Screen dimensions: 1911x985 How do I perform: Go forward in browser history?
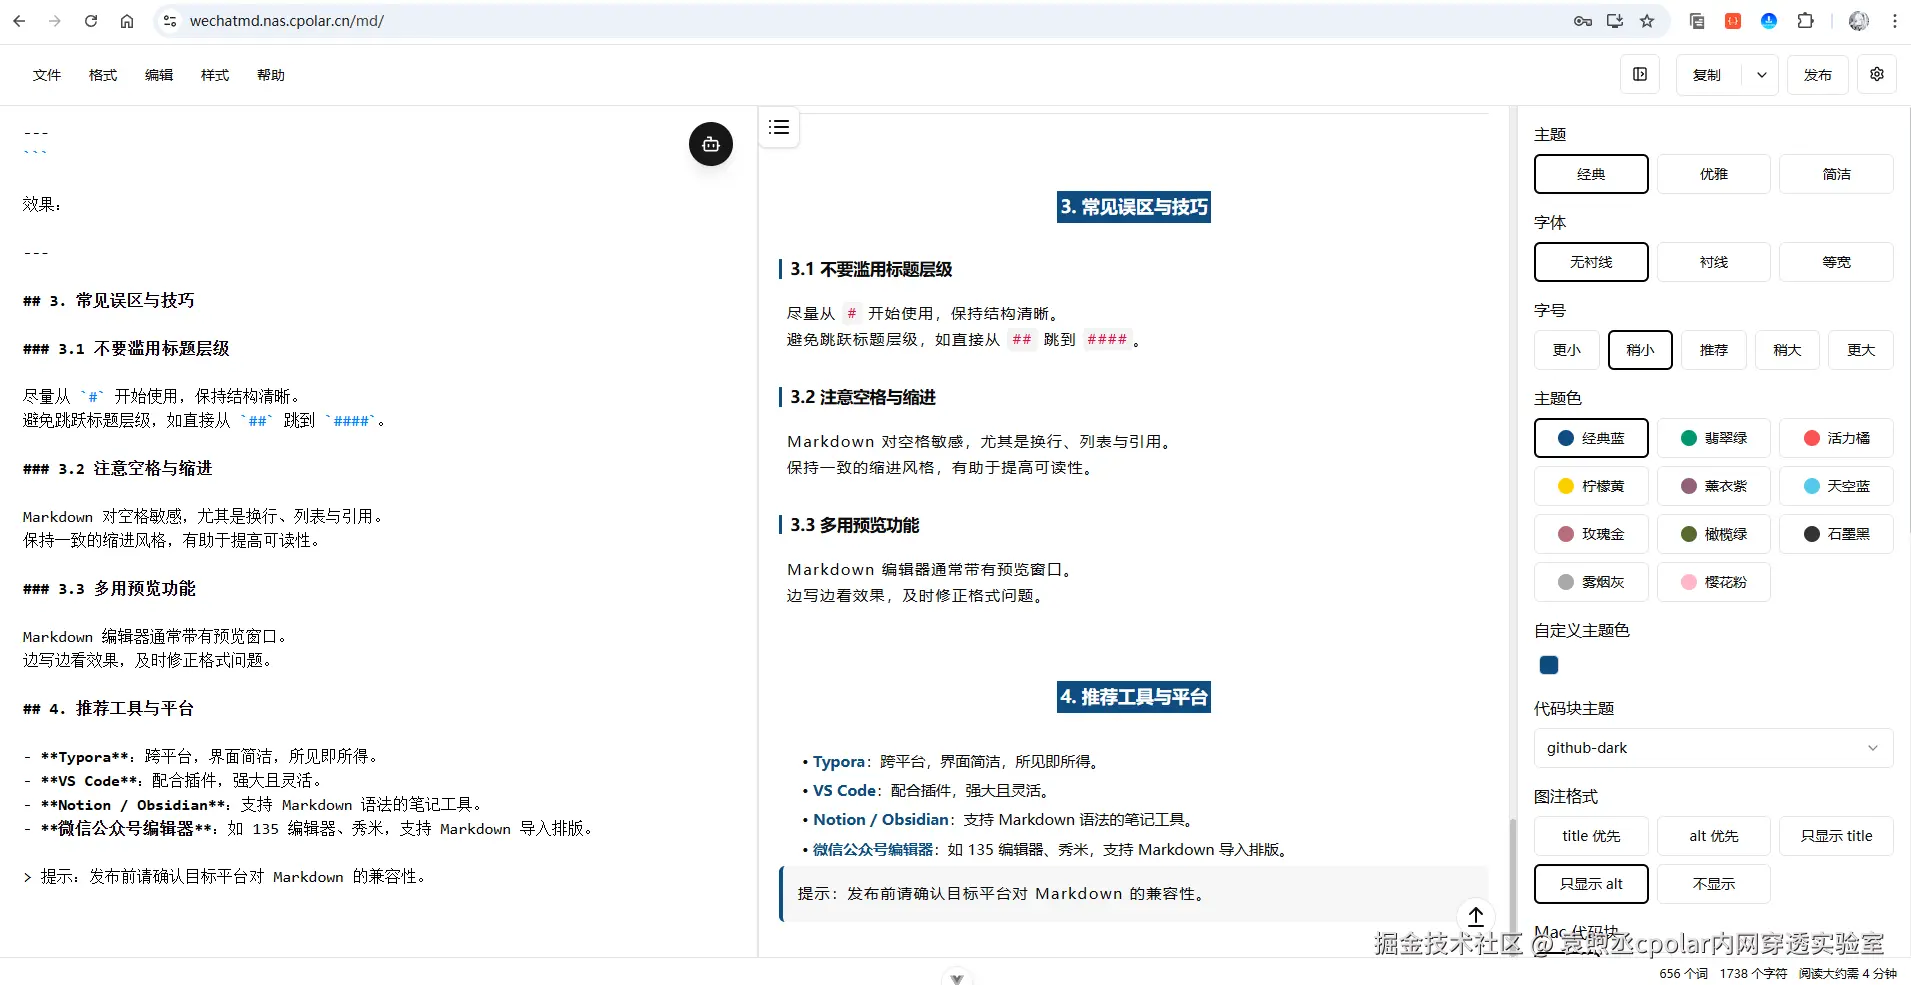tap(55, 21)
